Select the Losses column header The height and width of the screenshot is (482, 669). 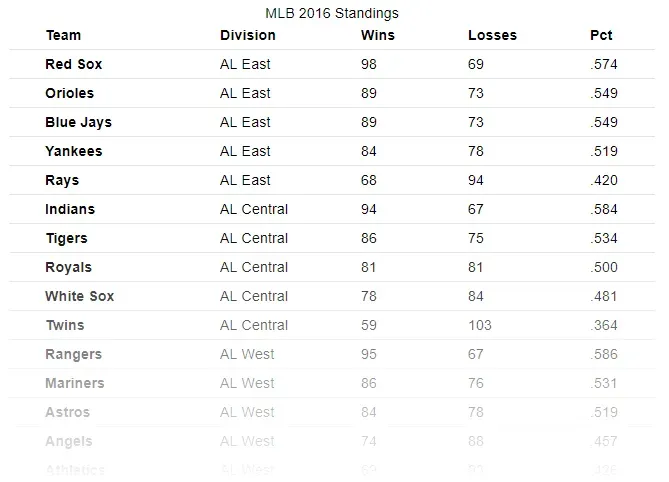coord(492,35)
